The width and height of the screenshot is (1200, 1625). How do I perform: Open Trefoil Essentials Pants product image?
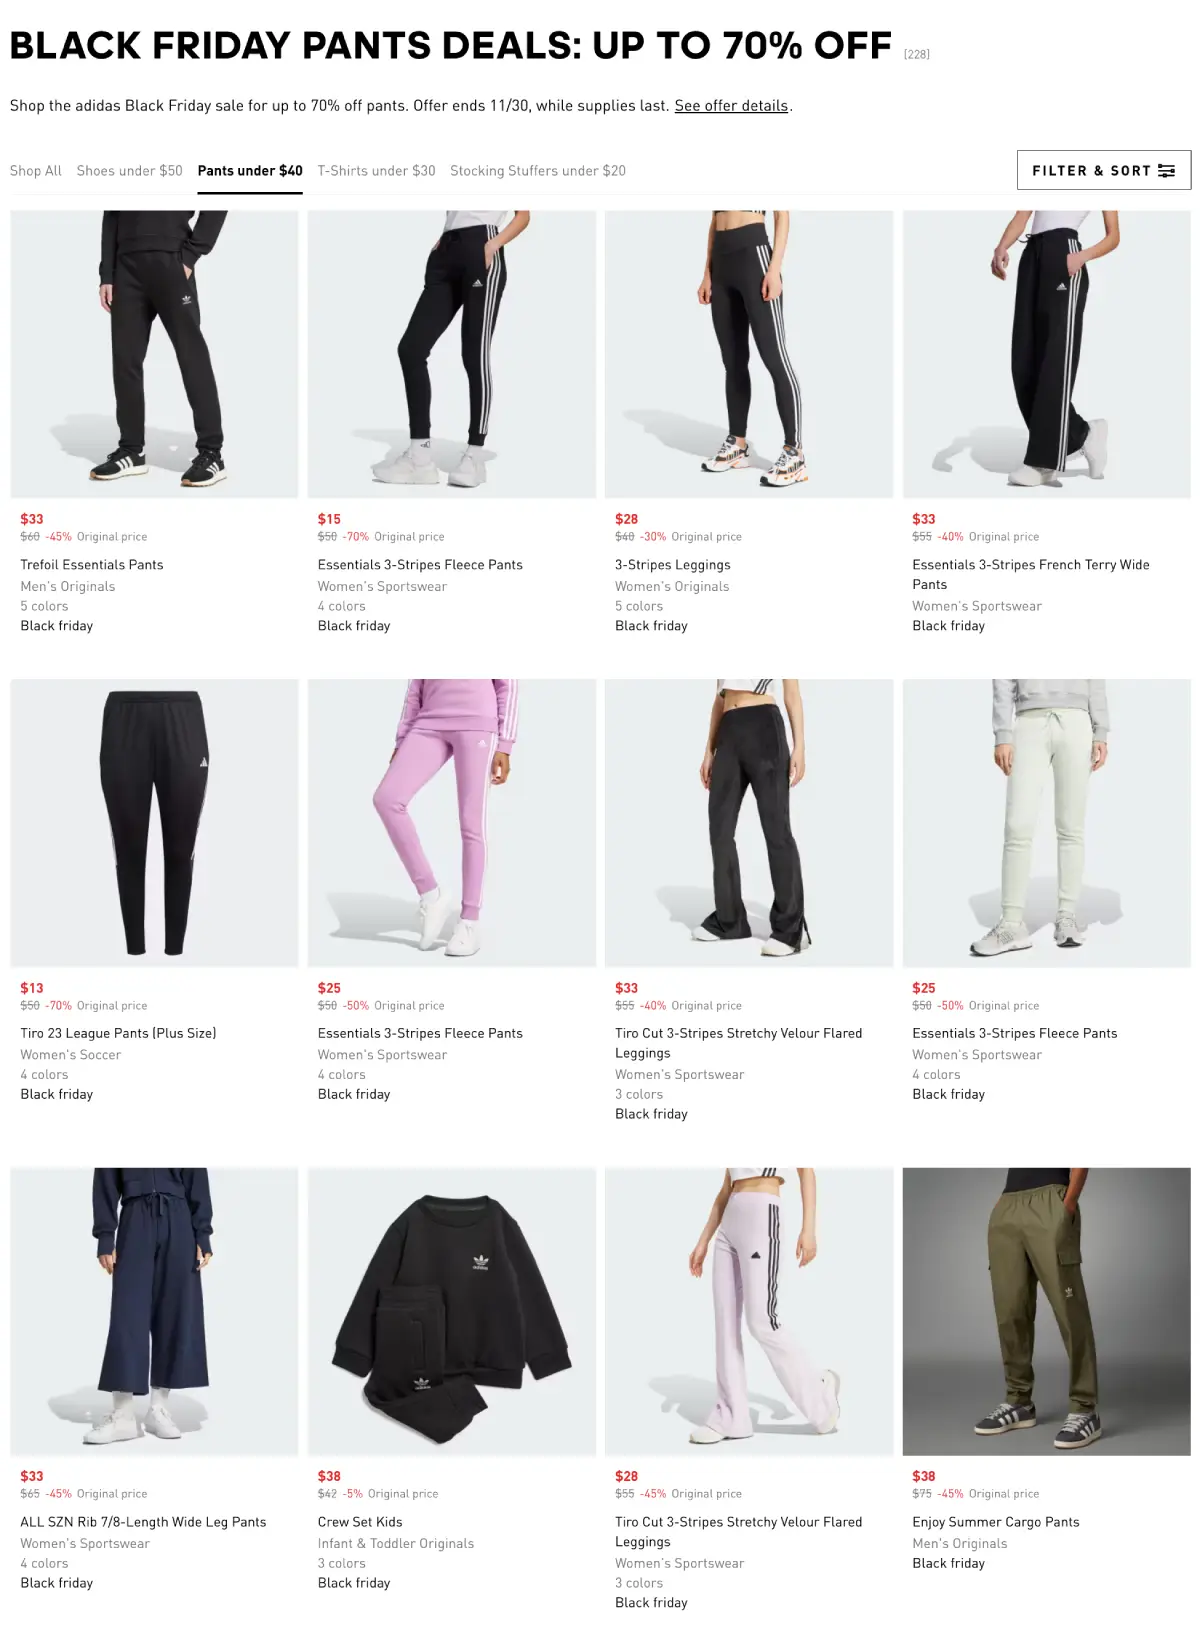pyautogui.click(x=154, y=354)
